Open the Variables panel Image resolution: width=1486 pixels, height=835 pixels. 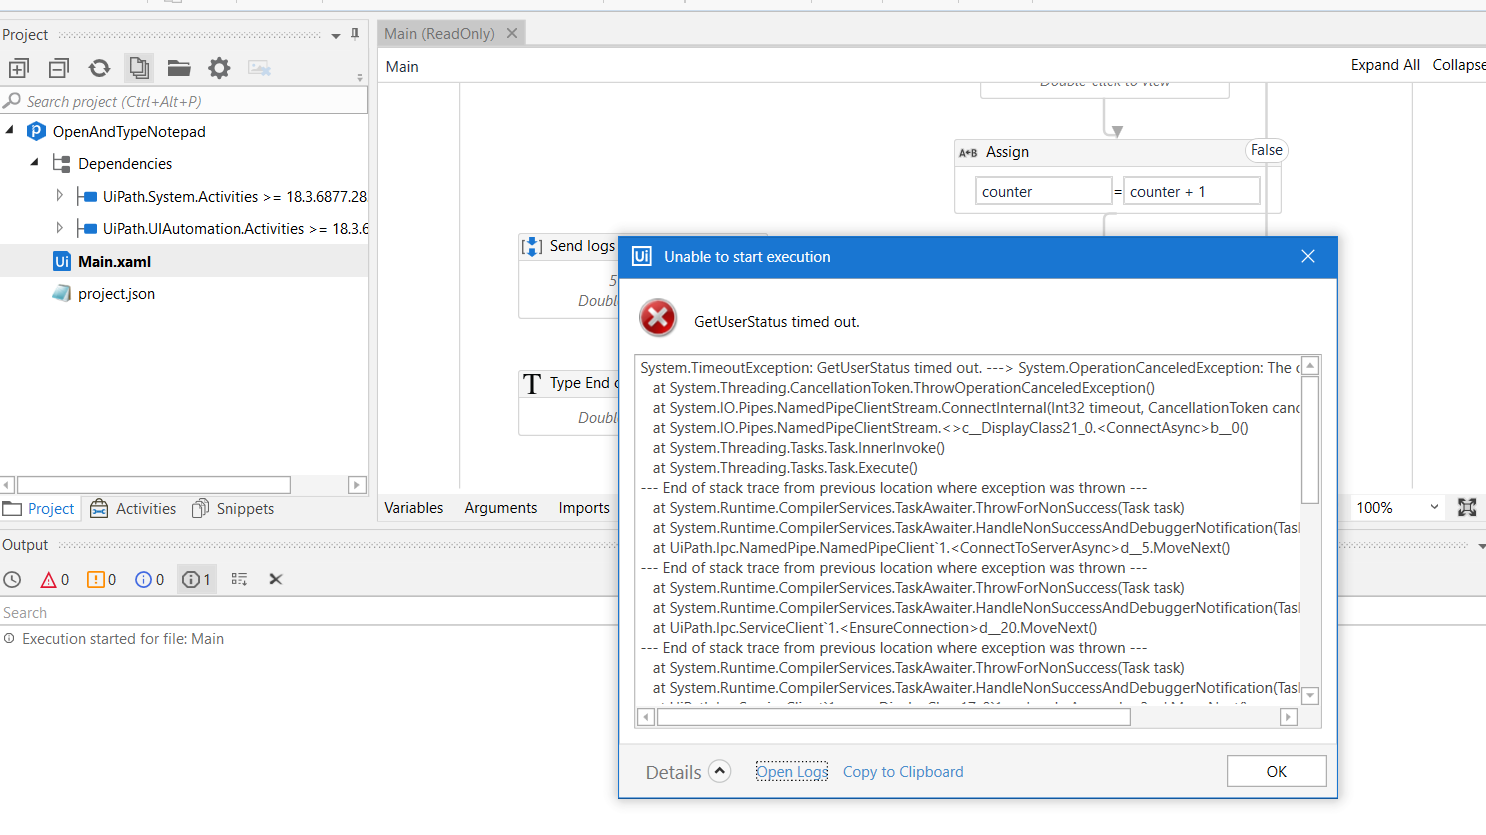pos(413,508)
